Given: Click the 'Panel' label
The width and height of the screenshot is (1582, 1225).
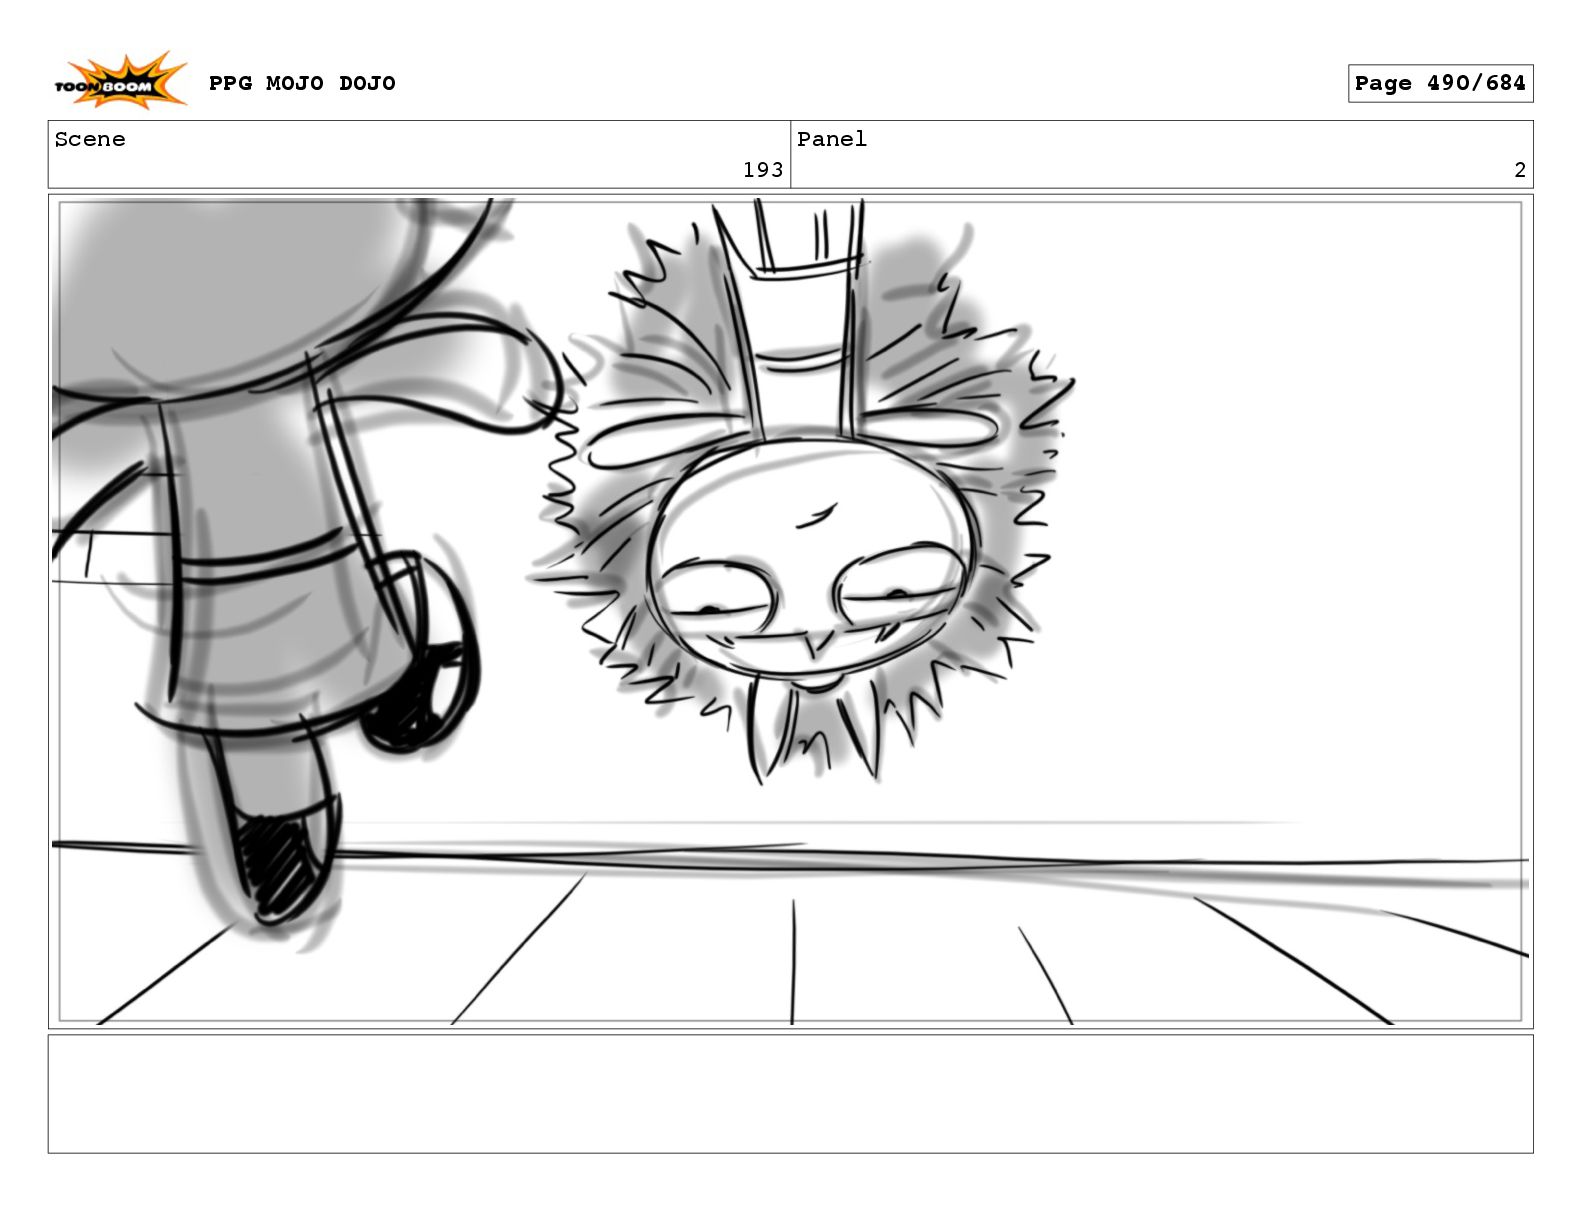Looking at the screenshot, I should pyautogui.click(x=832, y=139).
